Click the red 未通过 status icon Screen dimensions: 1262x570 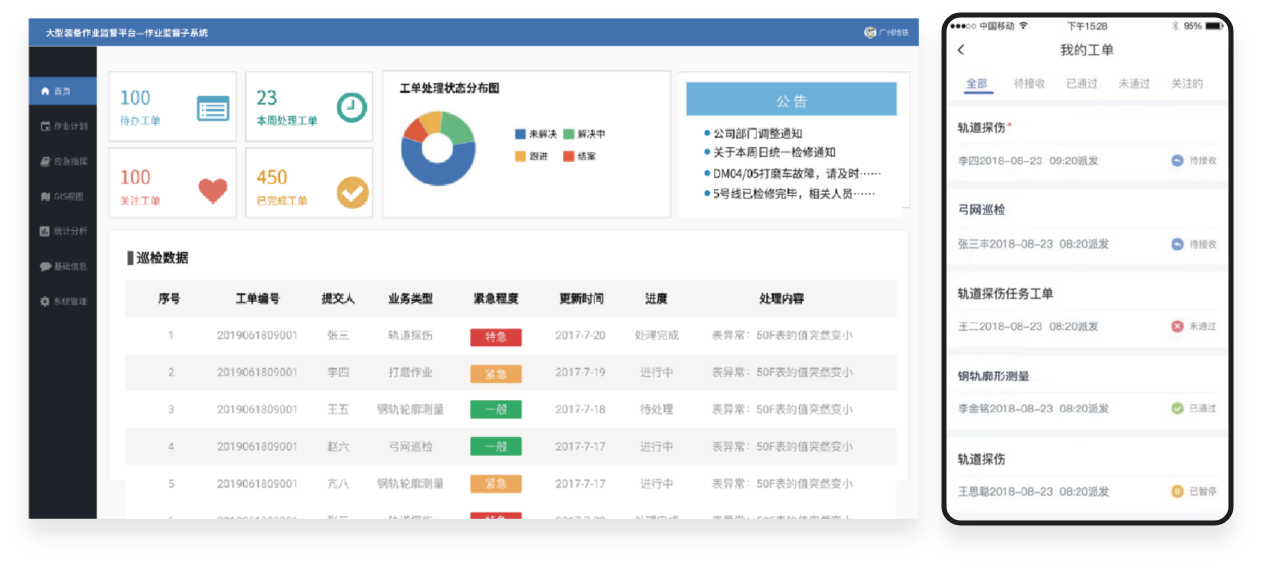(1177, 326)
